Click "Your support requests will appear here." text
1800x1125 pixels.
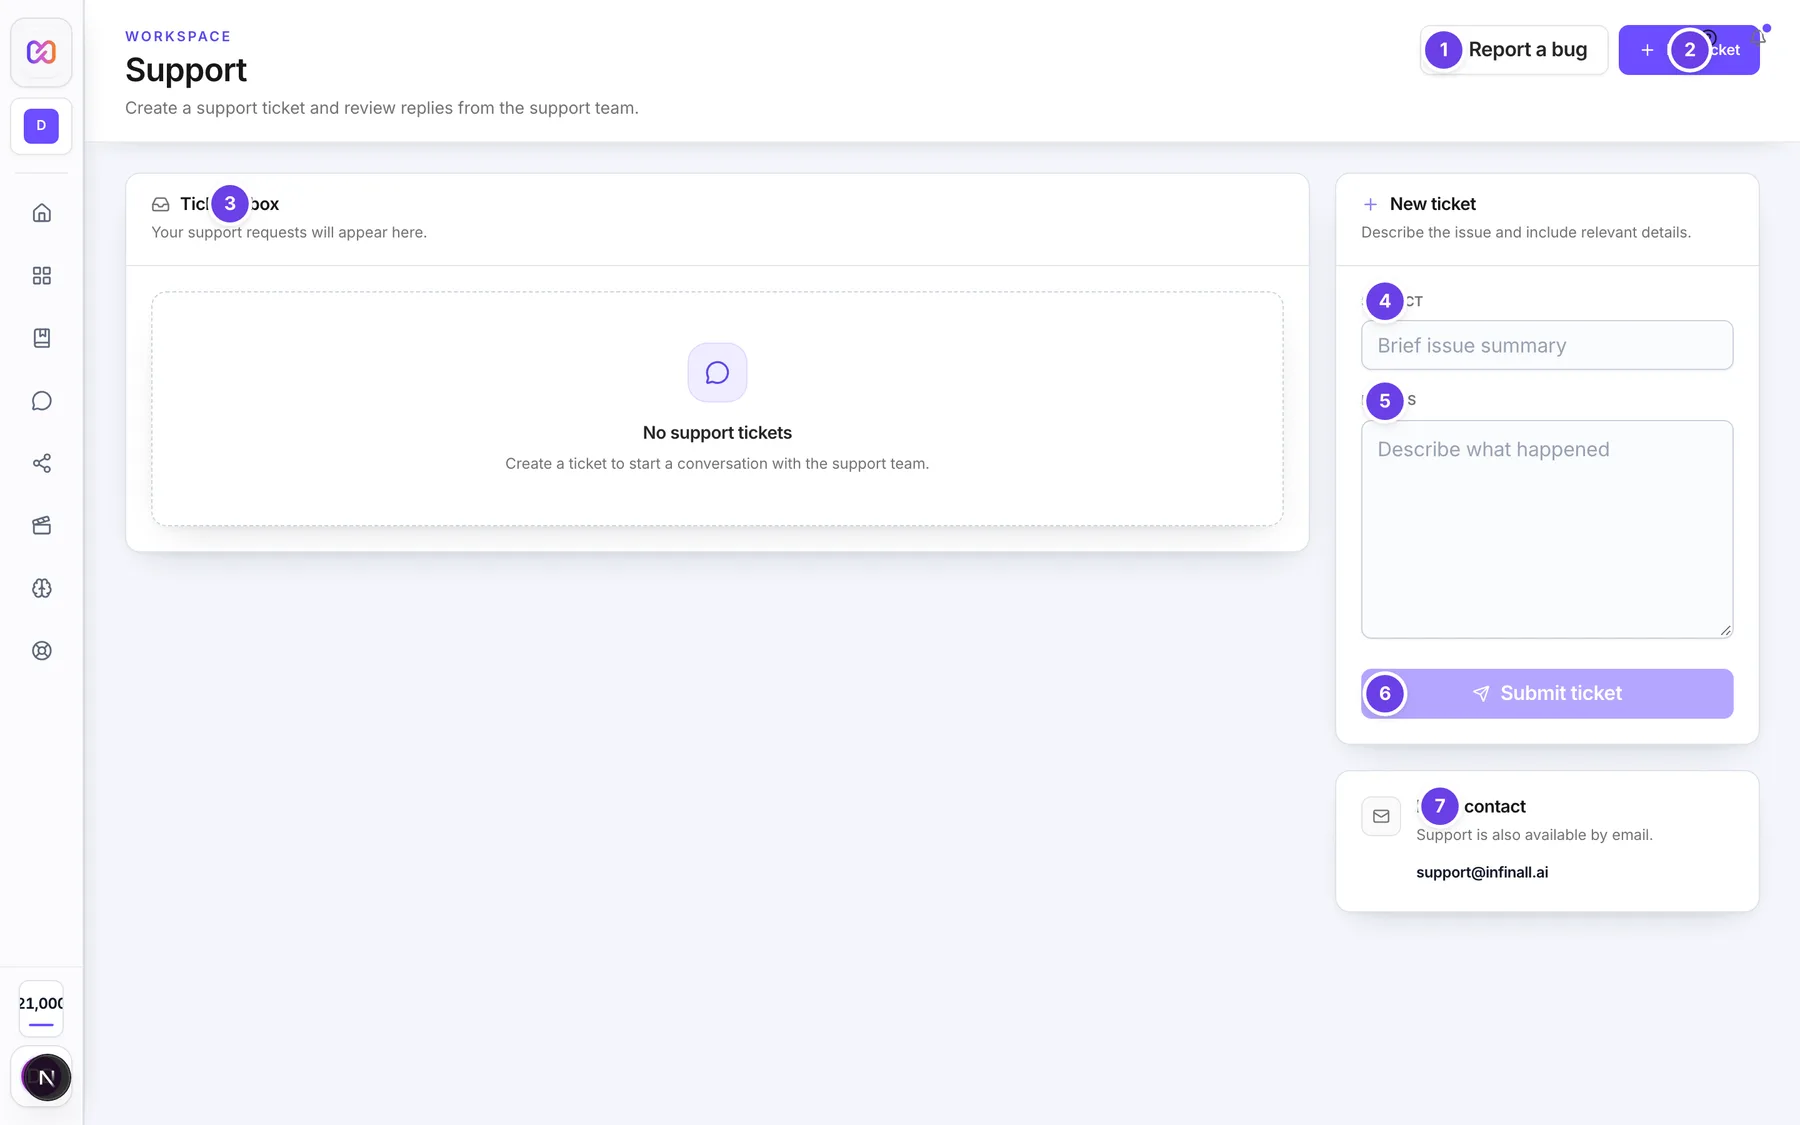[289, 232]
